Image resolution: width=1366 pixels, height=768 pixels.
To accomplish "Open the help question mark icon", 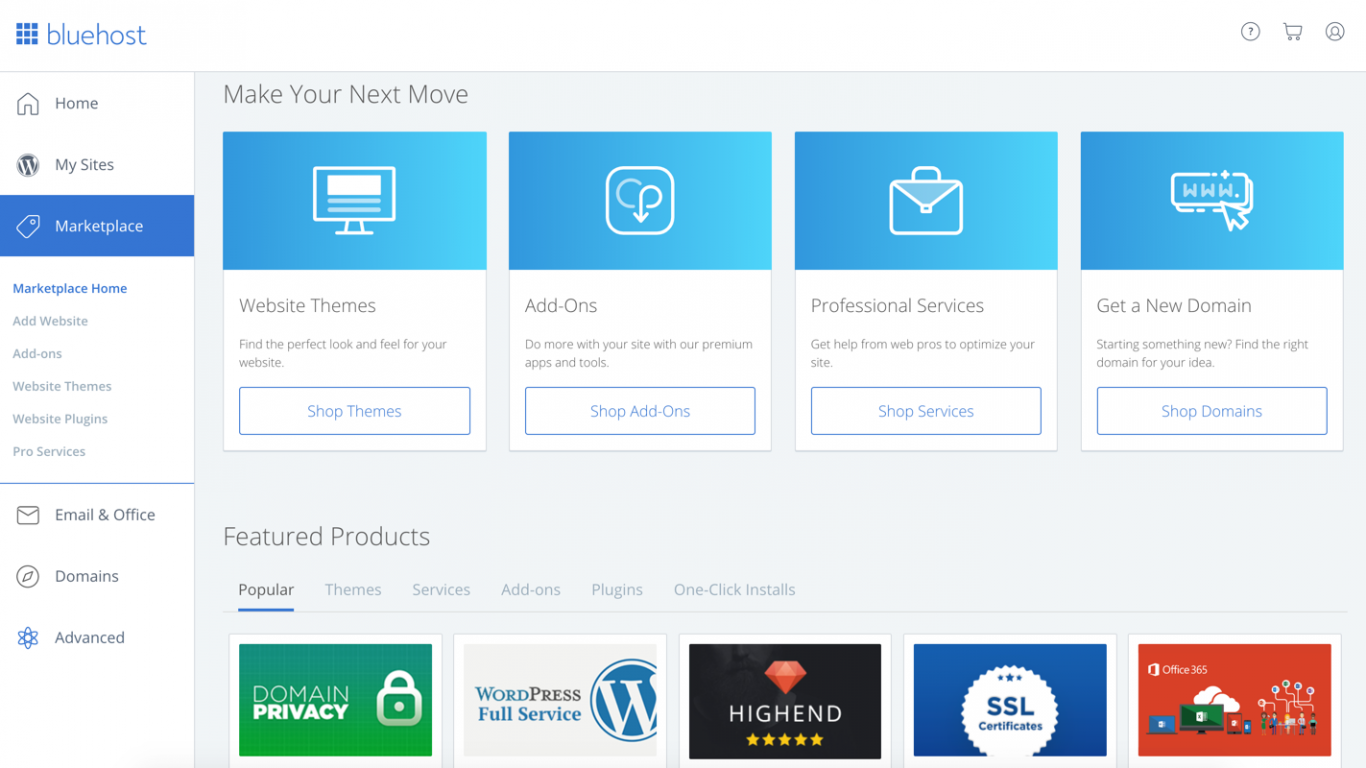I will [x=1250, y=31].
